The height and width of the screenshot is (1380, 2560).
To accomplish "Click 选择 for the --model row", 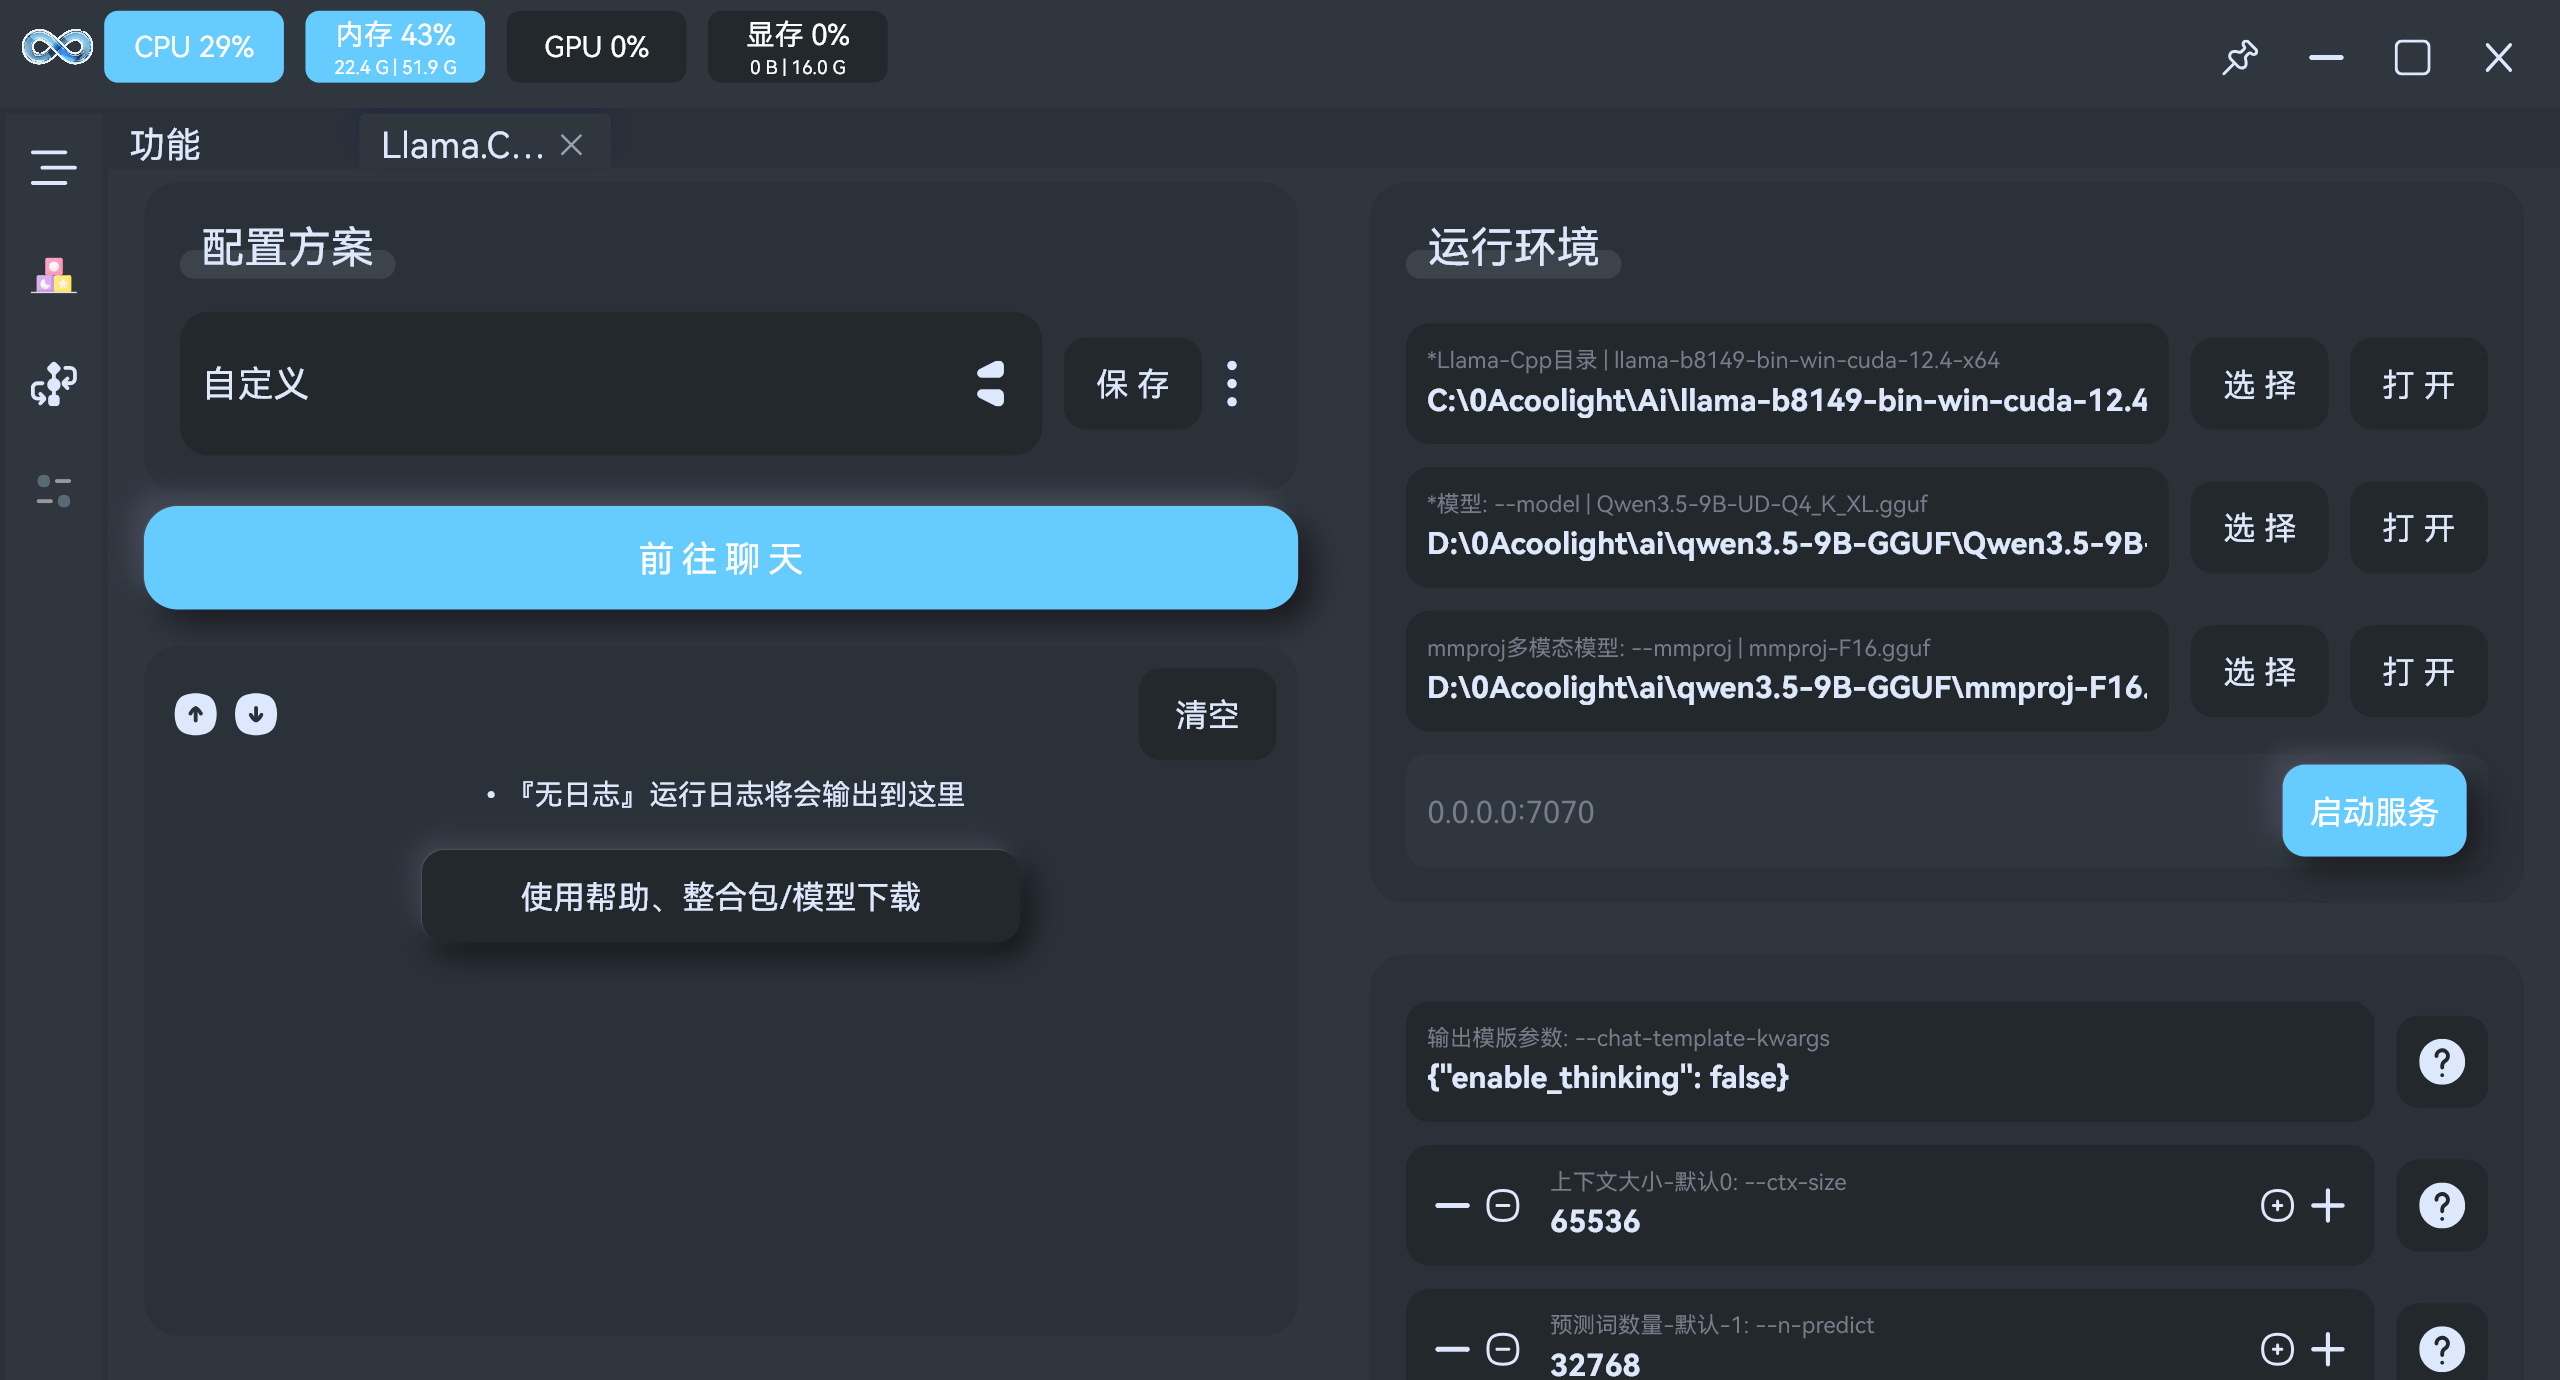I will click(2259, 527).
